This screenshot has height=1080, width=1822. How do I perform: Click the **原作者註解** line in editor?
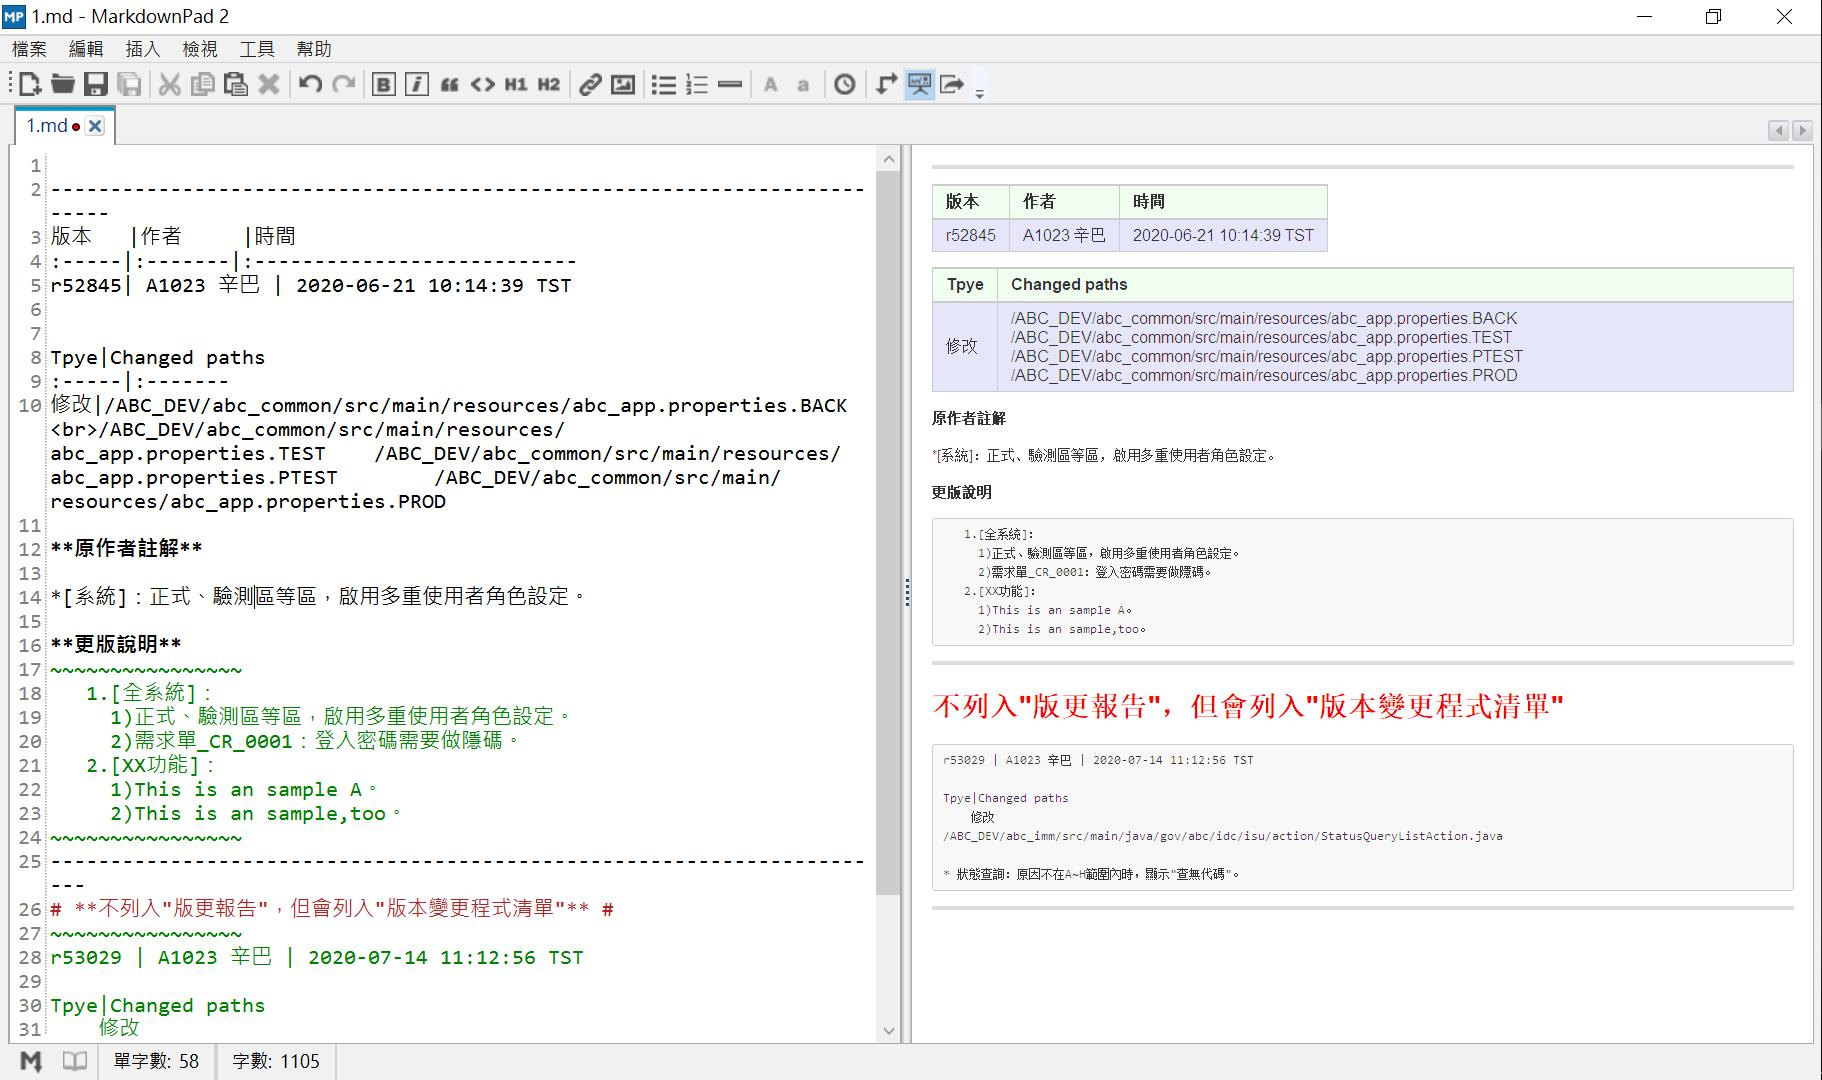click(x=127, y=548)
